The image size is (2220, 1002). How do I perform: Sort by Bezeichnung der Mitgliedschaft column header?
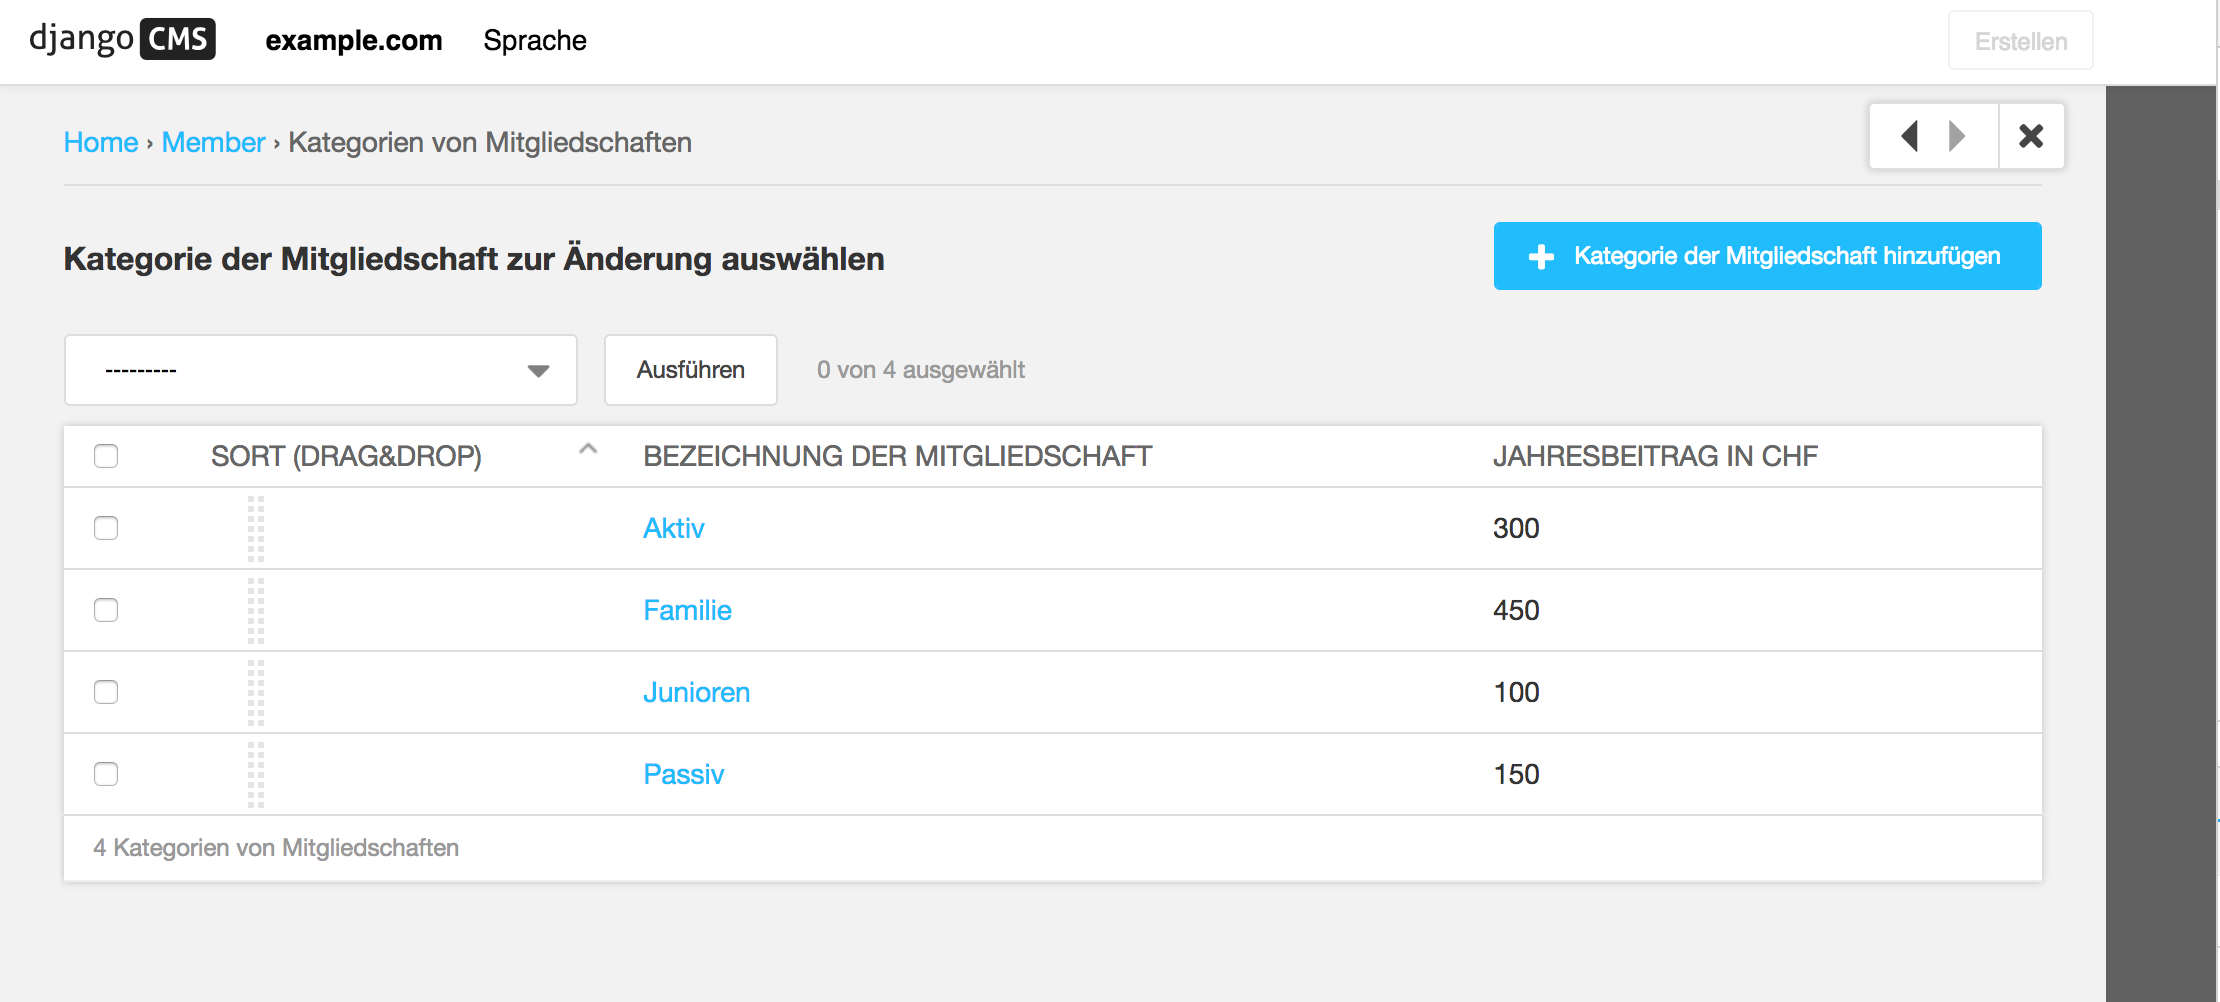(x=898, y=456)
